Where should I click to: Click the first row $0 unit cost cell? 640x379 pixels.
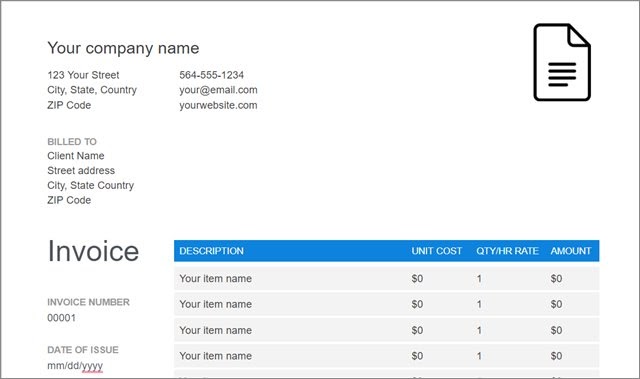coord(417,279)
